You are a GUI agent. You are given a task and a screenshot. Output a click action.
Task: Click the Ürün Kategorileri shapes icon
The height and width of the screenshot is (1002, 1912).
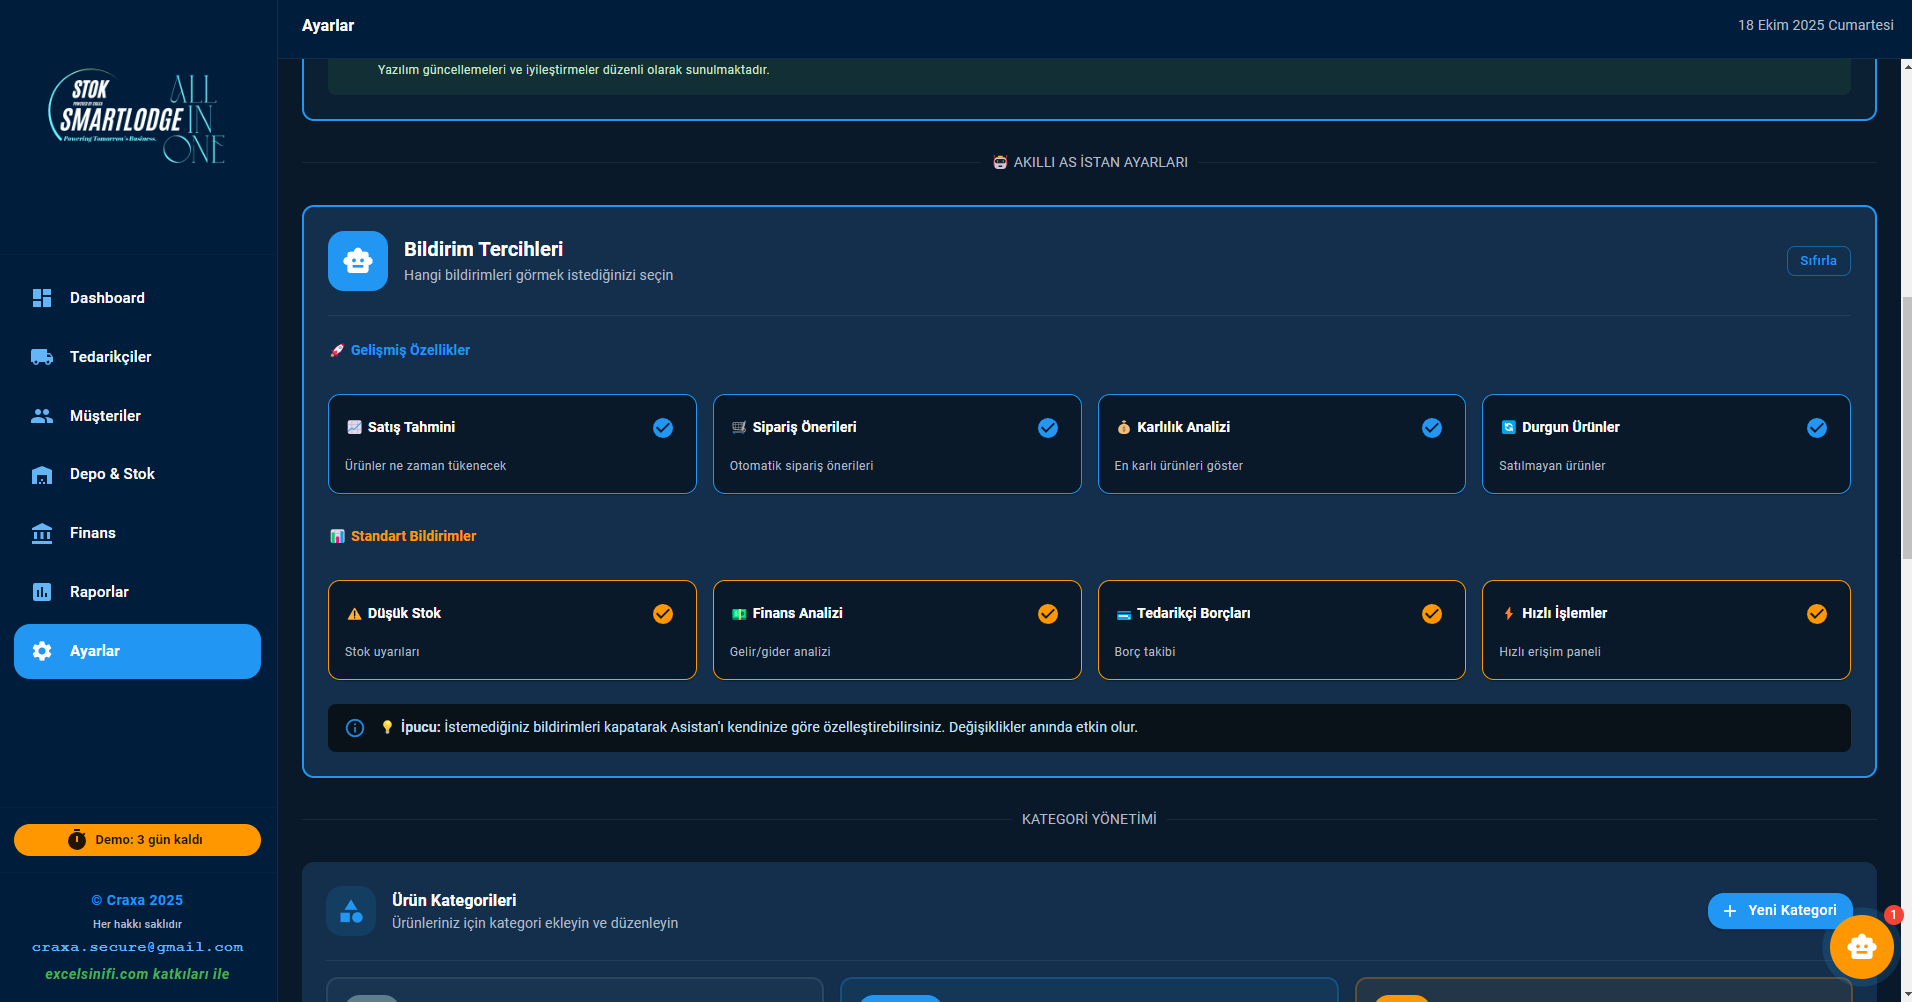(351, 911)
